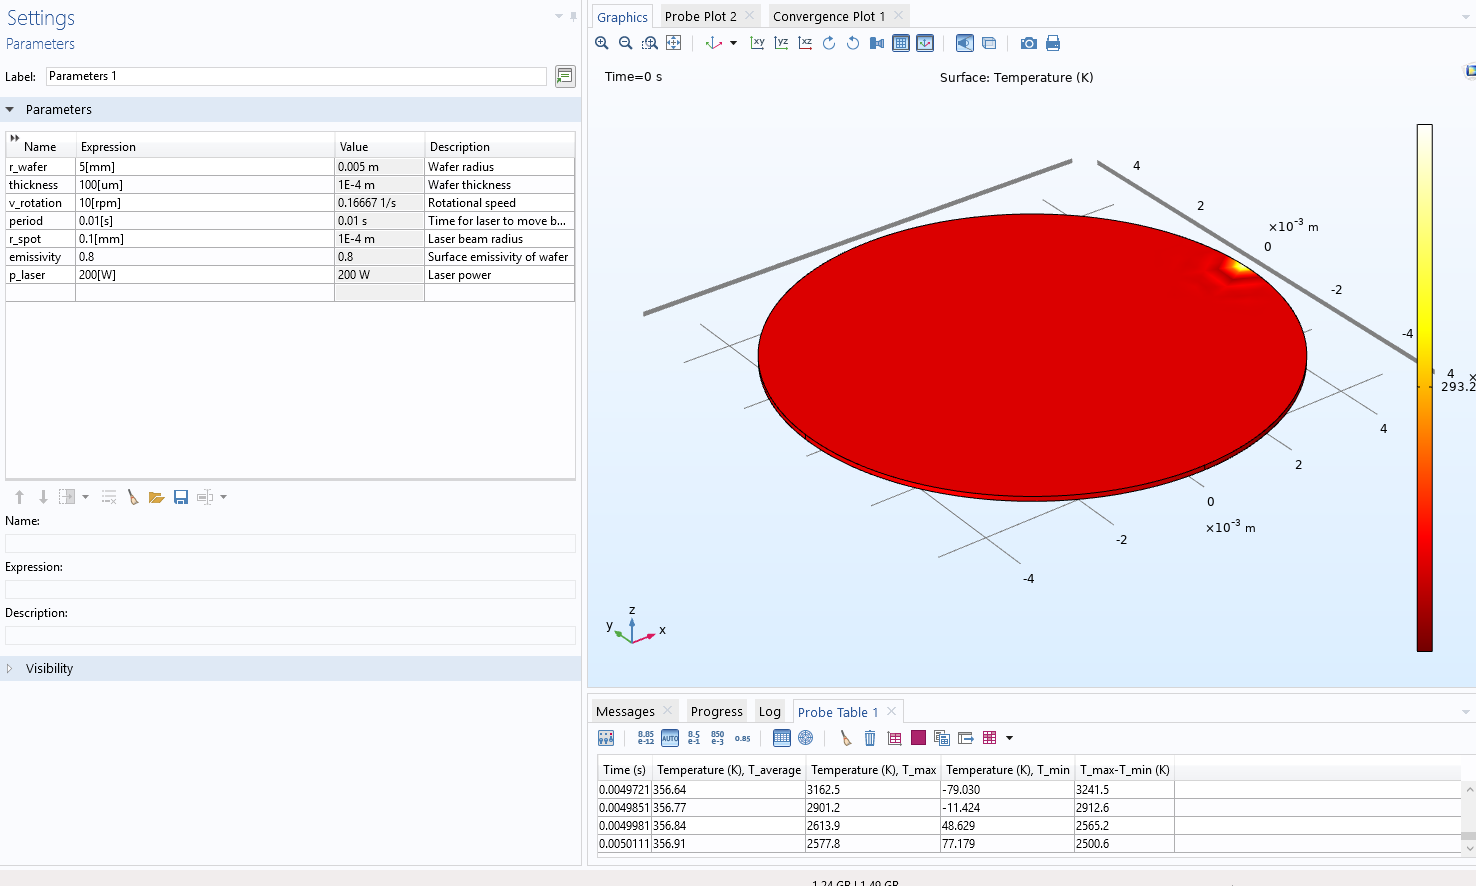1476x886 pixels.
Task: Load parameters from file with folder icon
Action: pyautogui.click(x=156, y=497)
